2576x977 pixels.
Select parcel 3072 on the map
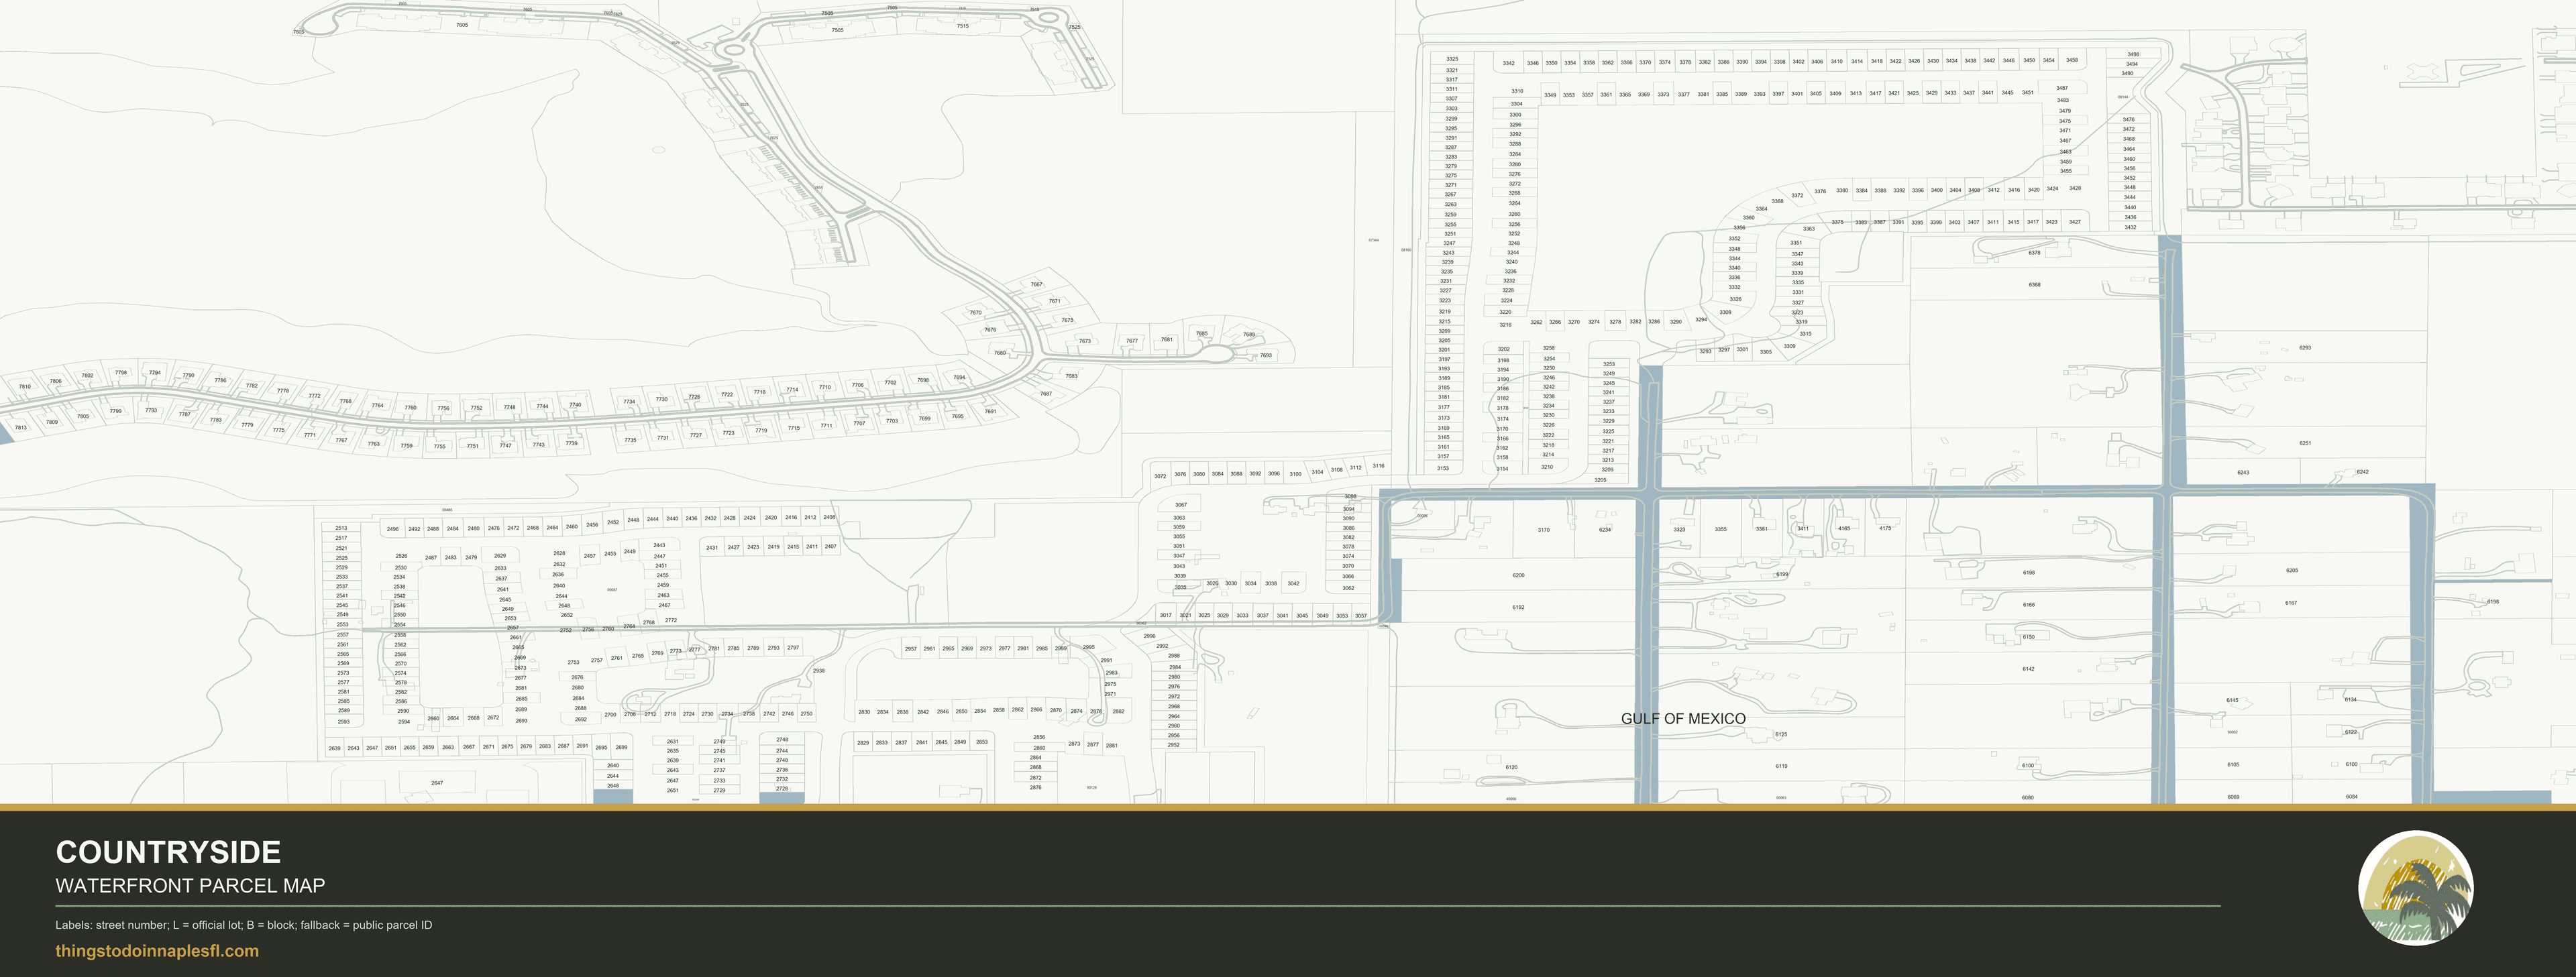pyautogui.click(x=1160, y=476)
